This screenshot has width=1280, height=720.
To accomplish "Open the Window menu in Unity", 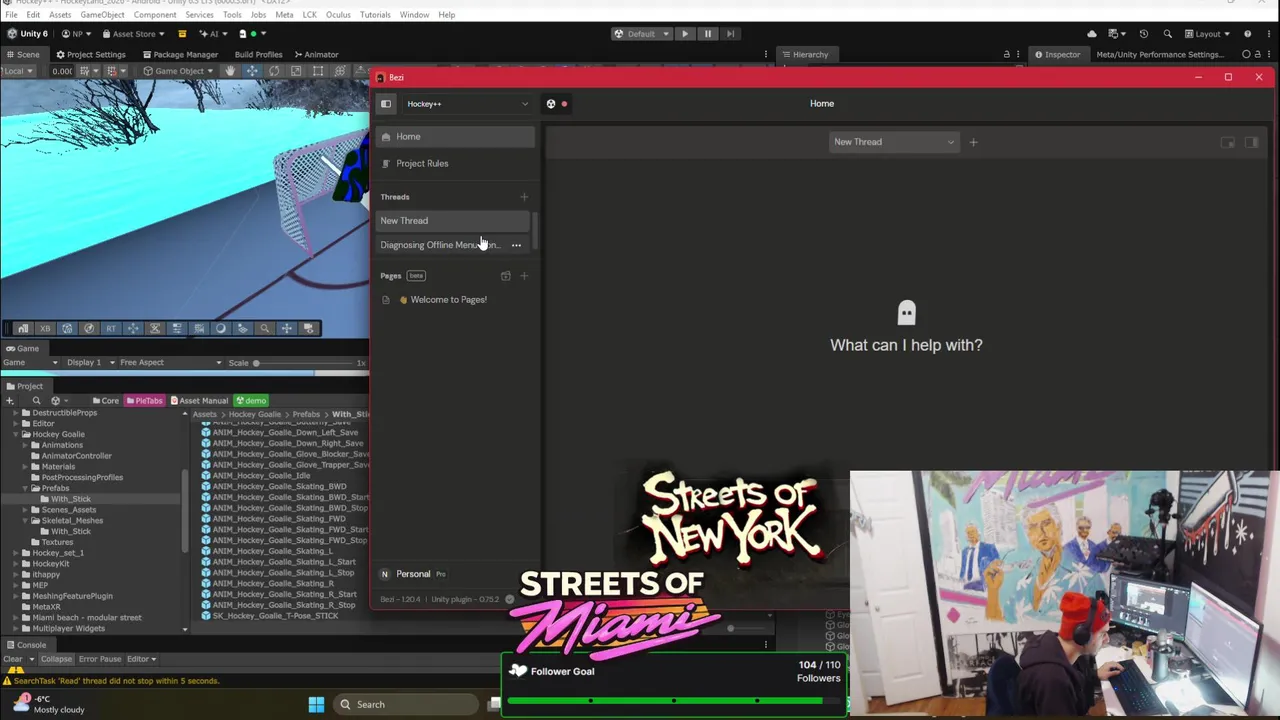I will pyautogui.click(x=414, y=15).
